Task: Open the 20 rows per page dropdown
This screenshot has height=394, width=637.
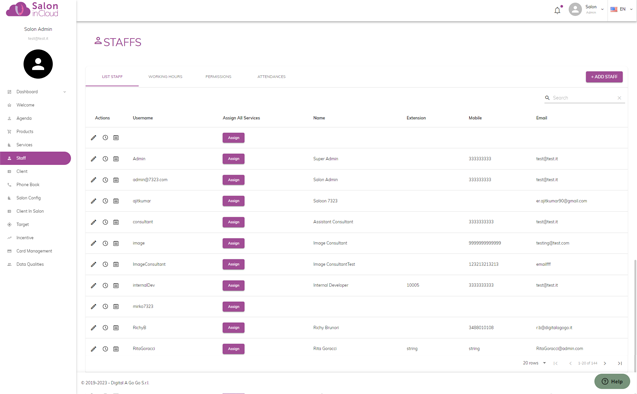Action: 534,363
